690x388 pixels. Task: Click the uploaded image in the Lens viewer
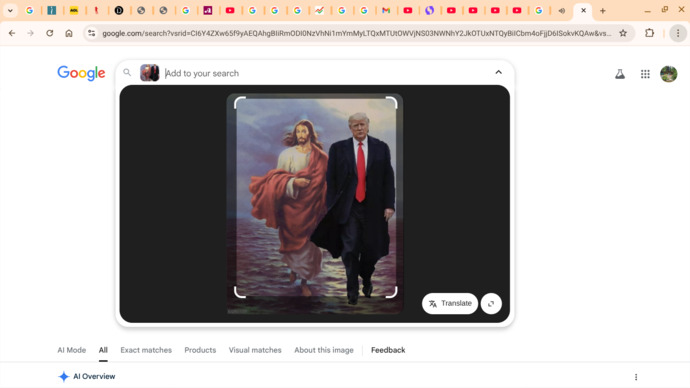[x=315, y=204]
